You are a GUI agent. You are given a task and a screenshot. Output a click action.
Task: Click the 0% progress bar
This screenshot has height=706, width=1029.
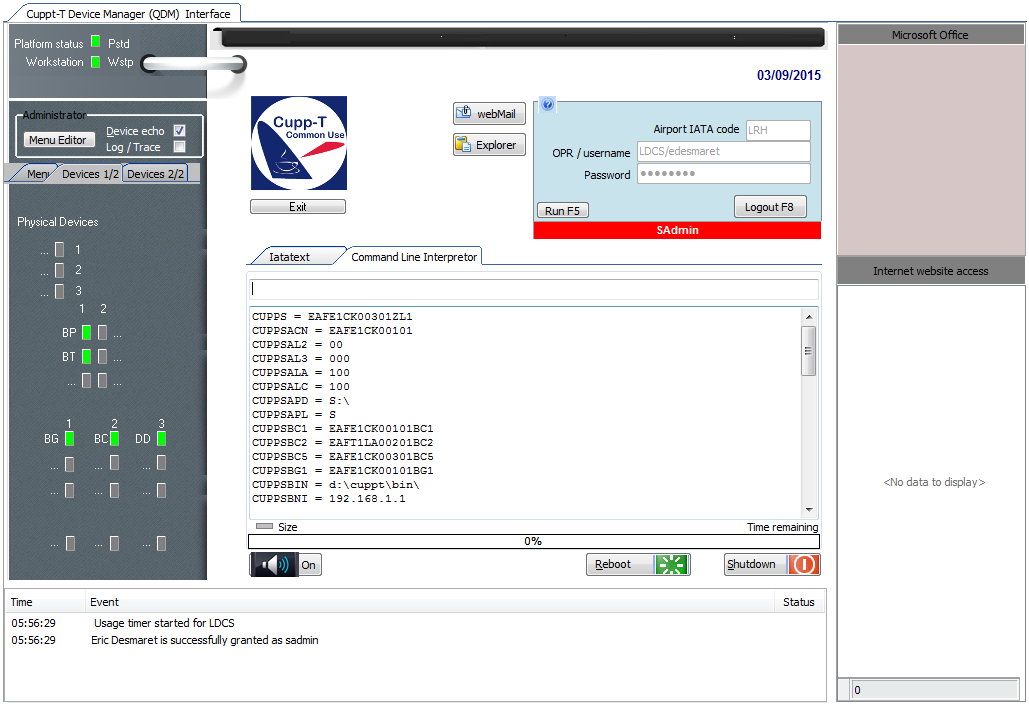pos(533,541)
